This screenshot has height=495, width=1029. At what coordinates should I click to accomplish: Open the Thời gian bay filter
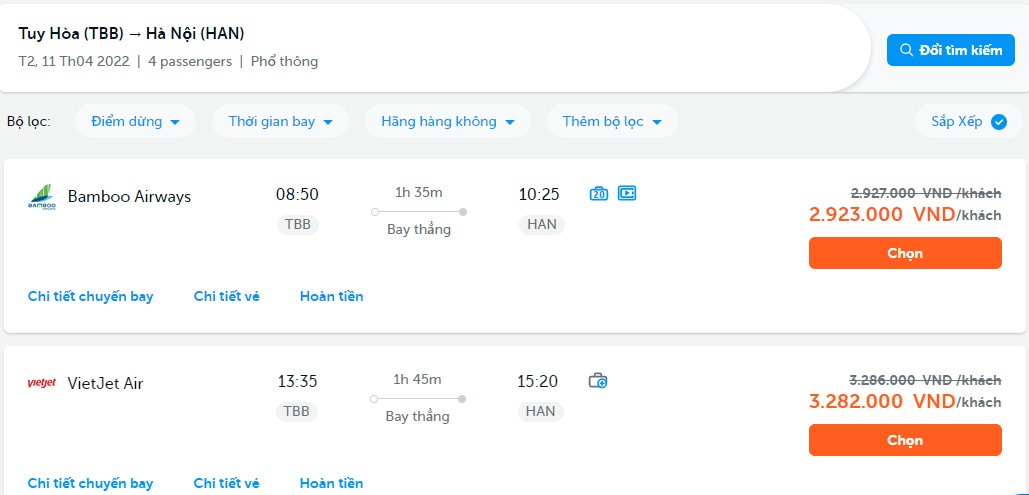coord(280,122)
